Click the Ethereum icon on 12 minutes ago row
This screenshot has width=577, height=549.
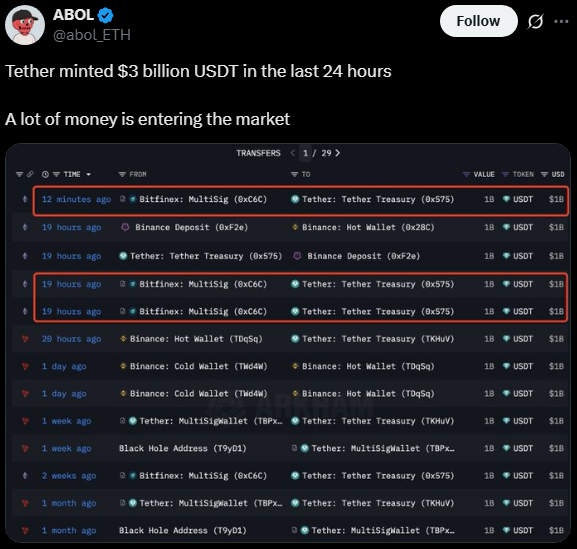[25, 199]
